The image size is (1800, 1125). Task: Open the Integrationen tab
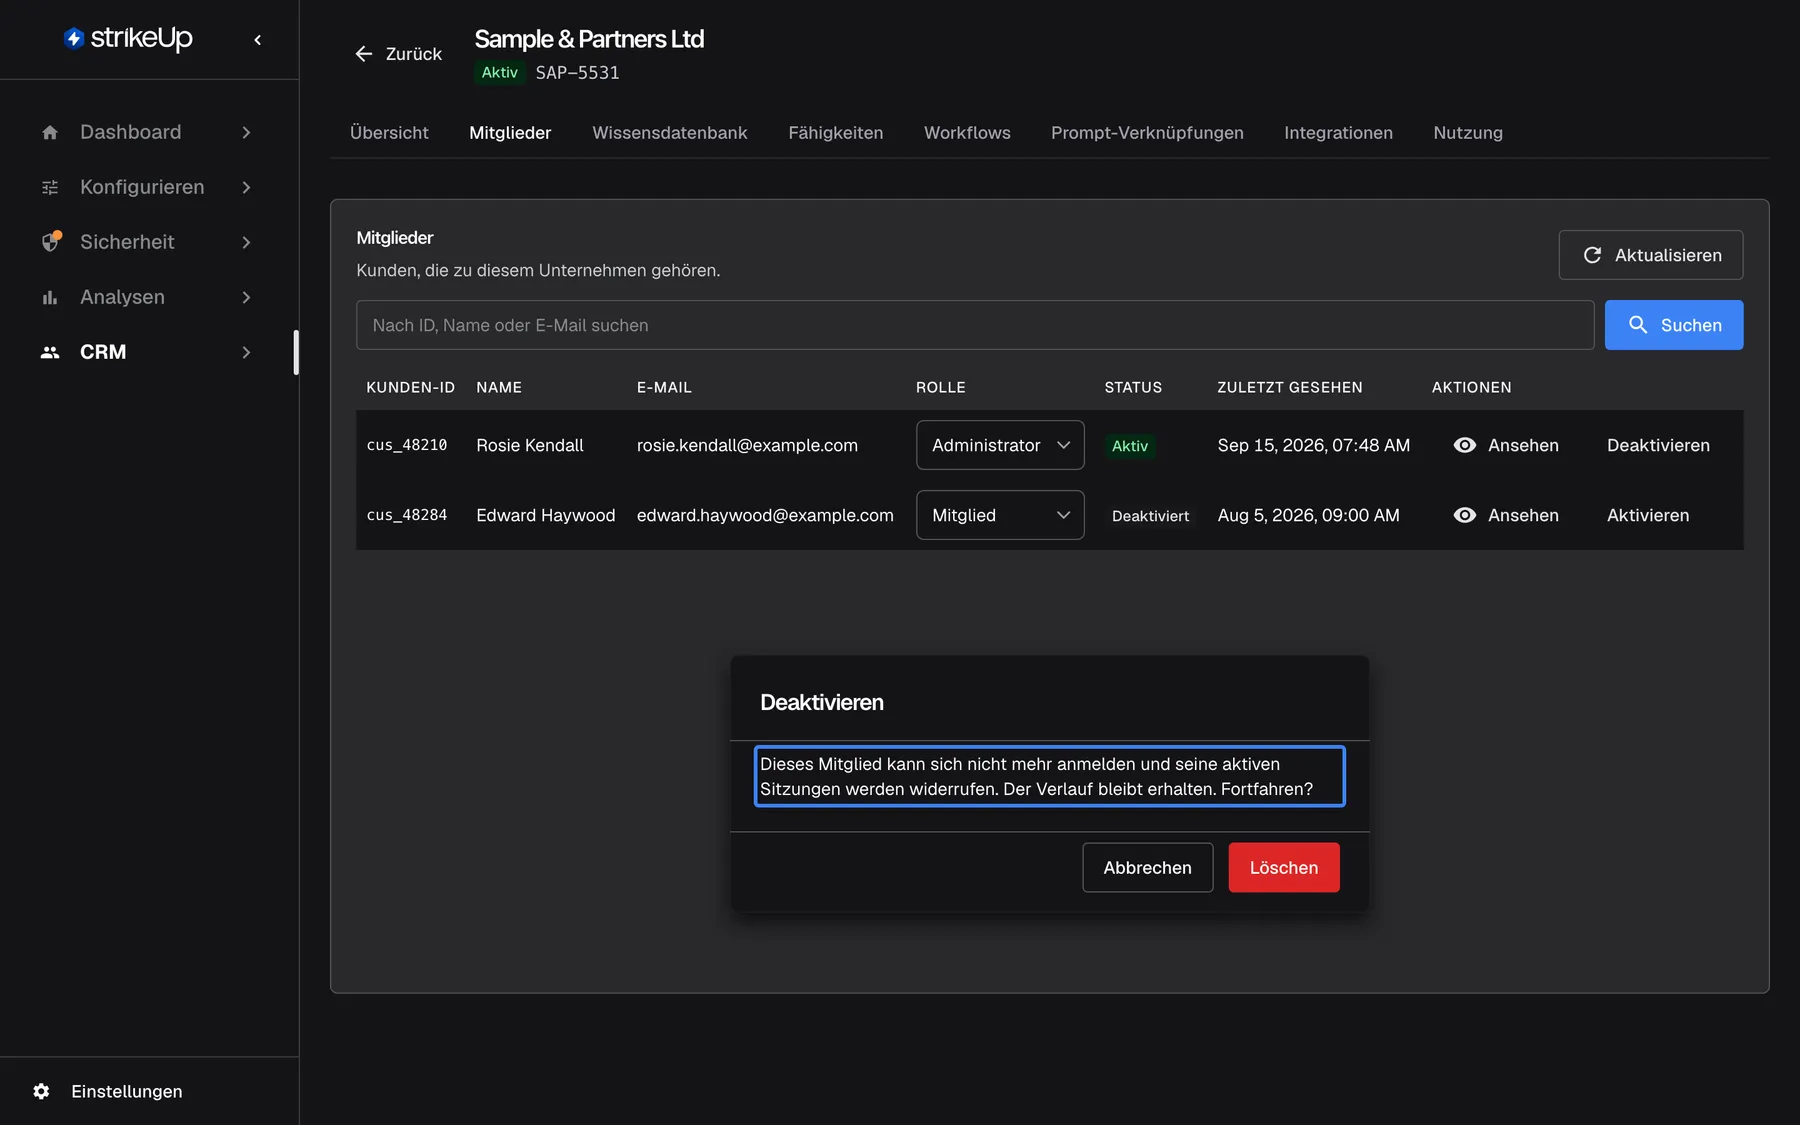click(x=1338, y=133)
